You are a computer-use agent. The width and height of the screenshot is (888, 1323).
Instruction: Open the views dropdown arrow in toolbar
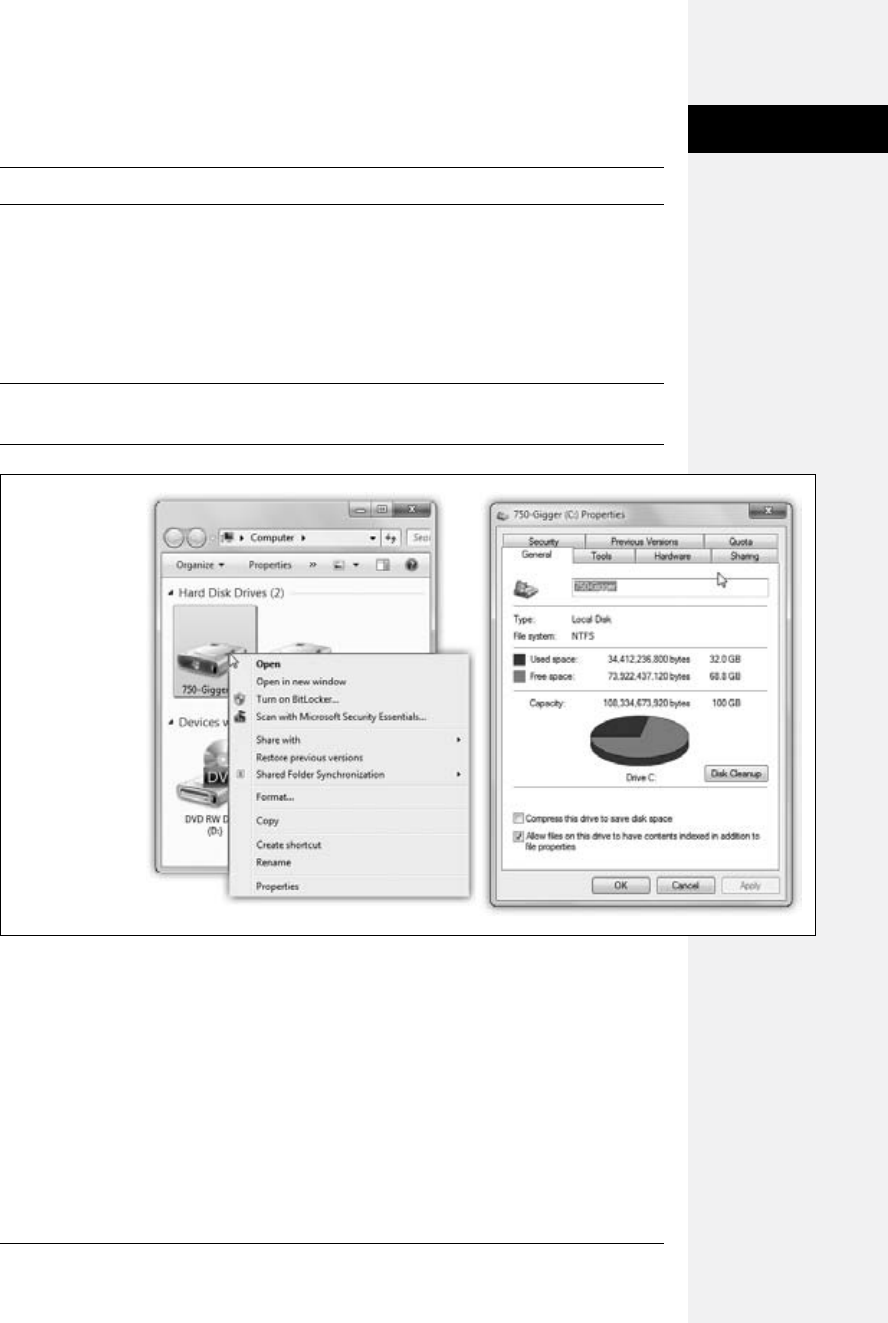[x=356, y=565]
